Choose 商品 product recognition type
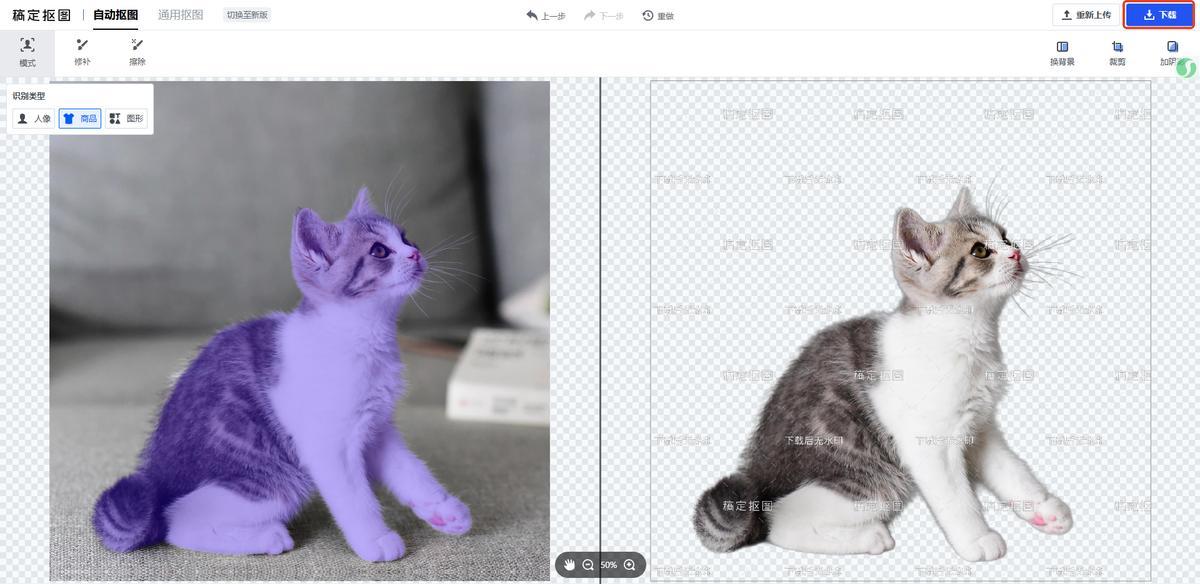This screenshot has height=584, width=1200. click(80, 119)
